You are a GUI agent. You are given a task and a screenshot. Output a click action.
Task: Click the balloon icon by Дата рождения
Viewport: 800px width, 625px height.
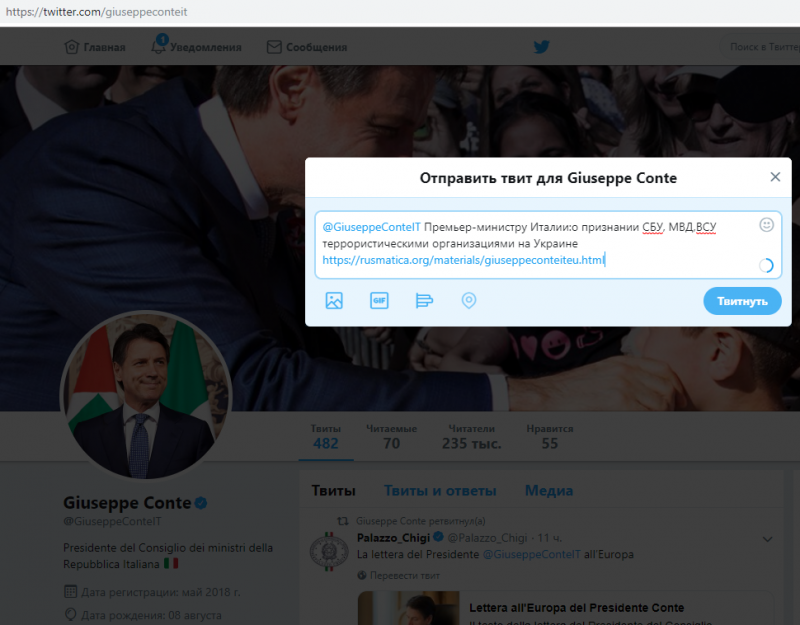[70, 614]
